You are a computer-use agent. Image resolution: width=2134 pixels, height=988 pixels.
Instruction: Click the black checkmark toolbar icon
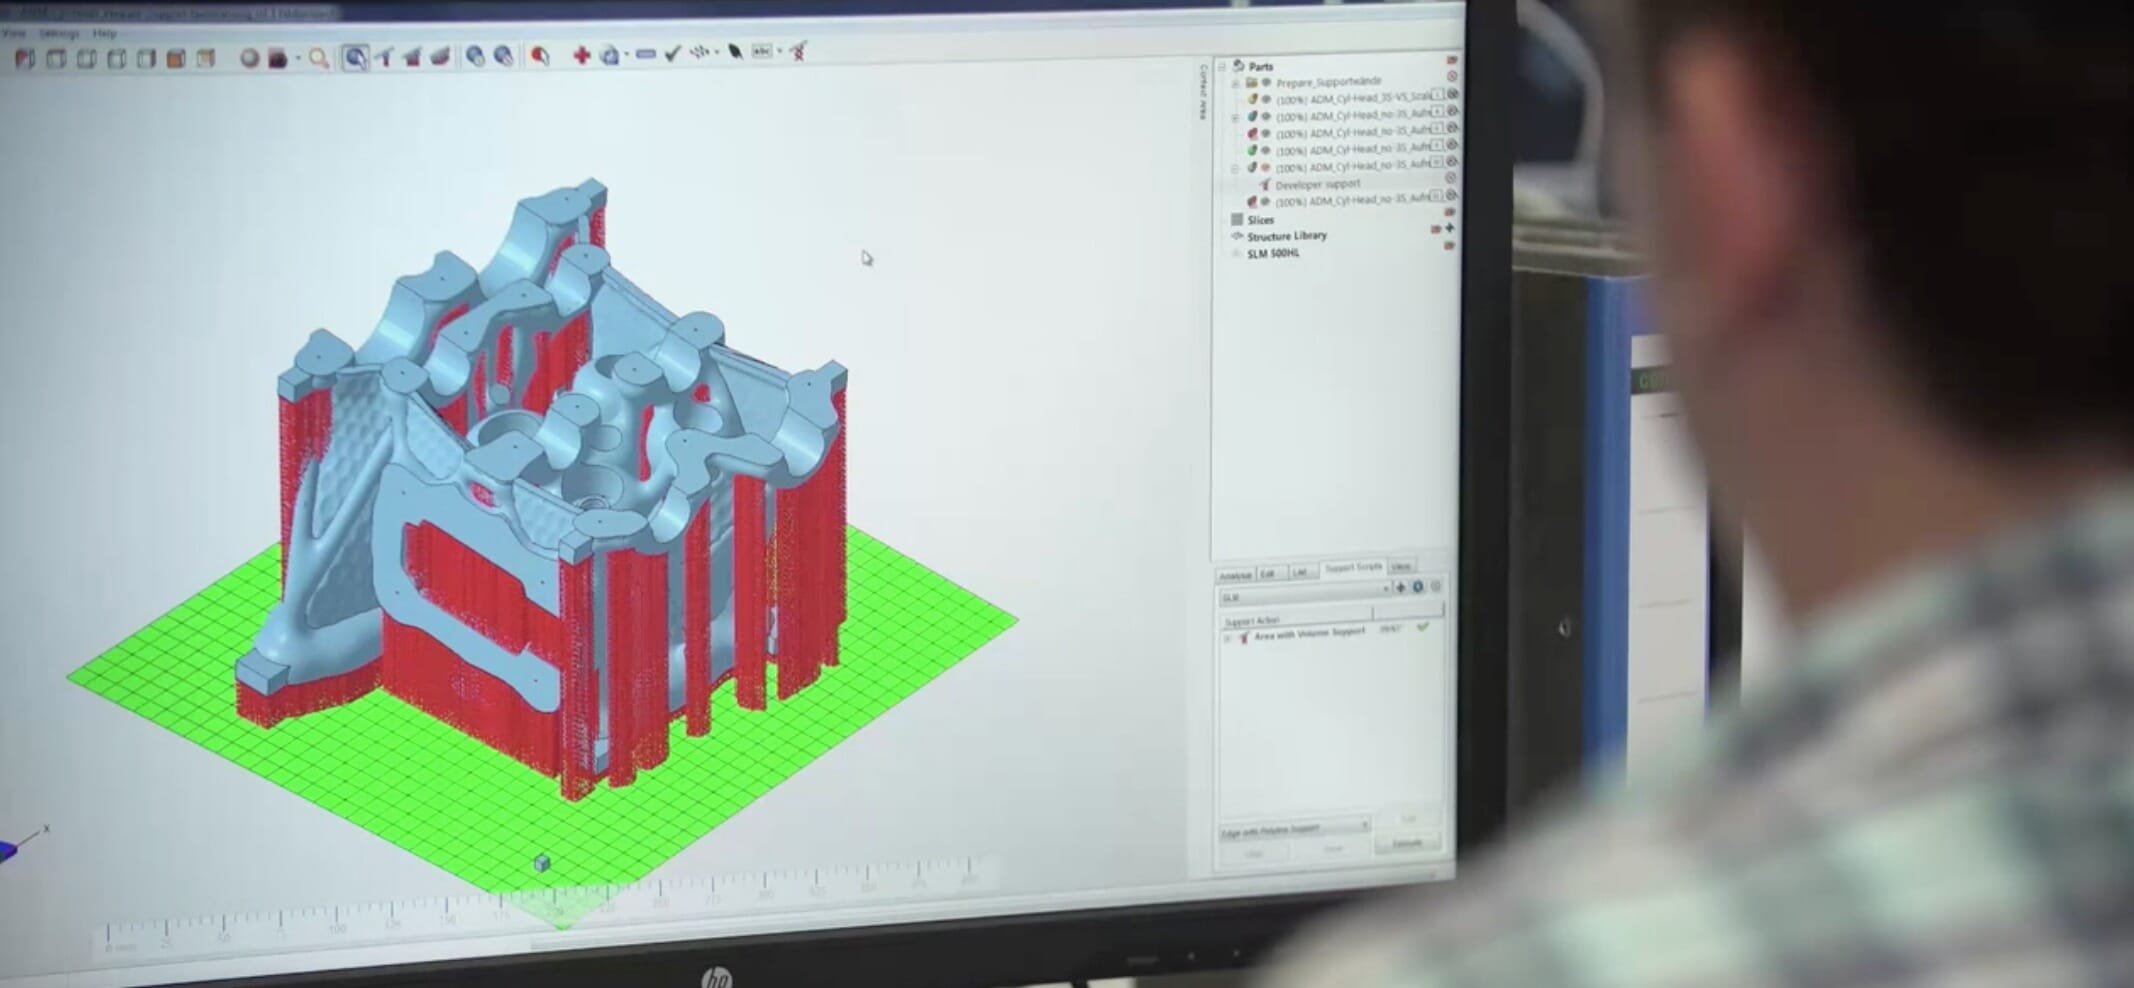[x=672, y=53]
